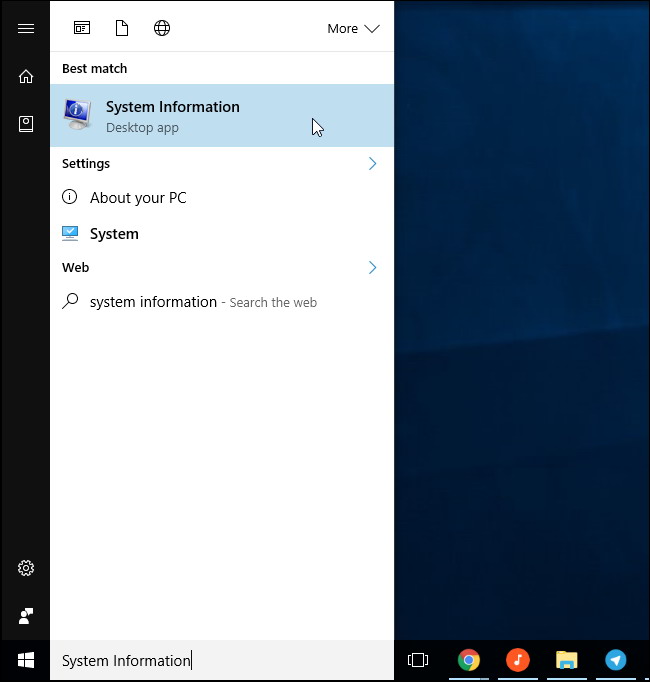Open the Home icon in sidebar

26,77
